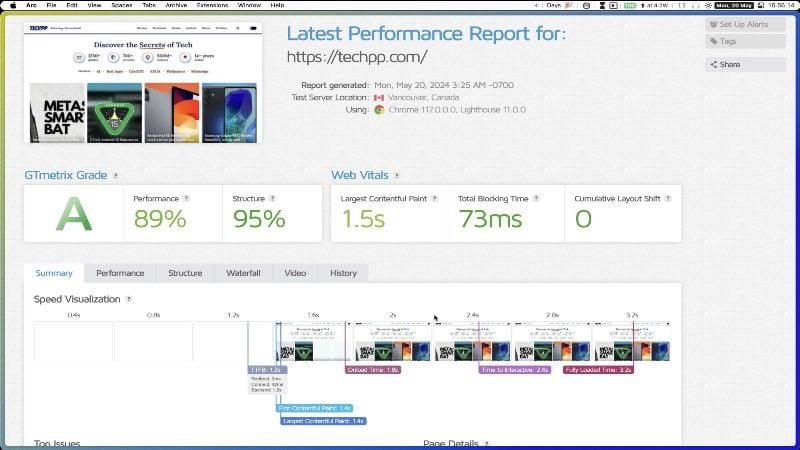
Task: Click the Canada flag icon
Action: (x=379, y=97)
